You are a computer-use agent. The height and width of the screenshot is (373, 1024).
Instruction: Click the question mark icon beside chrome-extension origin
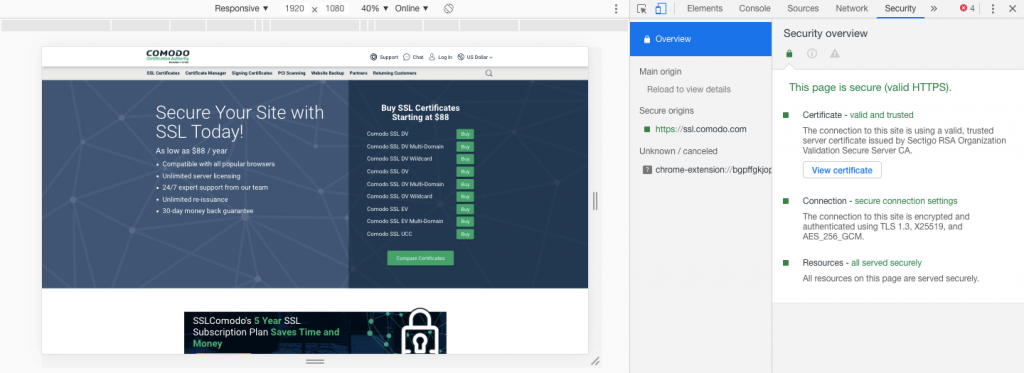[x=647, y=169]
